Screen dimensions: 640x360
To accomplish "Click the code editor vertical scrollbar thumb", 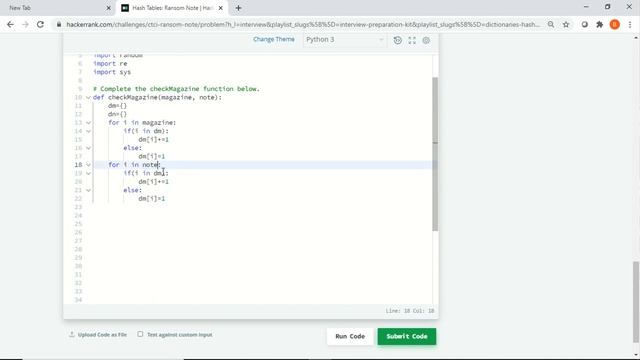I will [435, 154].
